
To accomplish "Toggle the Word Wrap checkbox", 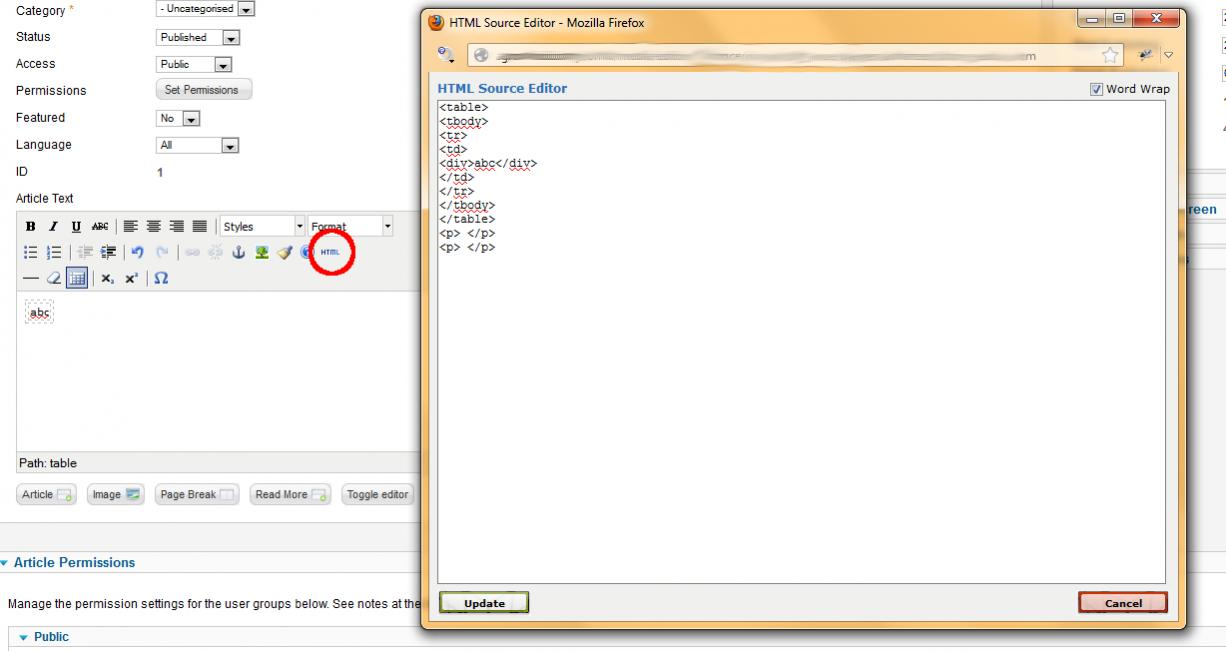I will click(x=1097, y=89).
